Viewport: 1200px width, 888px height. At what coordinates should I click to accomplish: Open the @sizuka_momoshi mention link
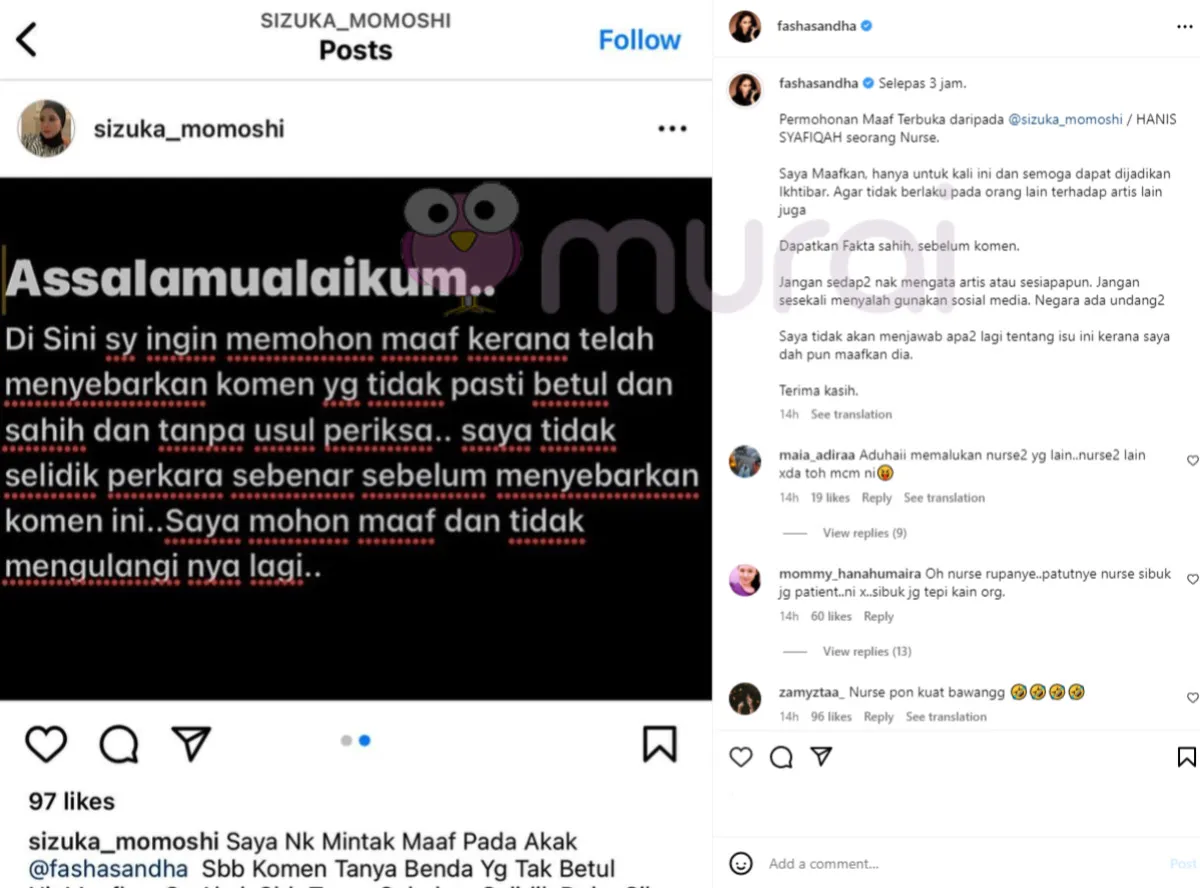[1065, 119]
